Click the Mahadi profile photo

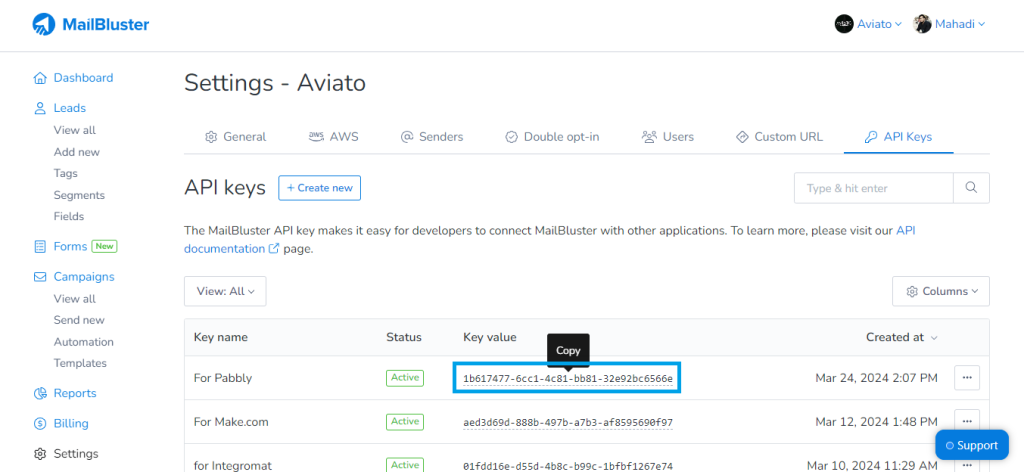click(x=922, y=24)
